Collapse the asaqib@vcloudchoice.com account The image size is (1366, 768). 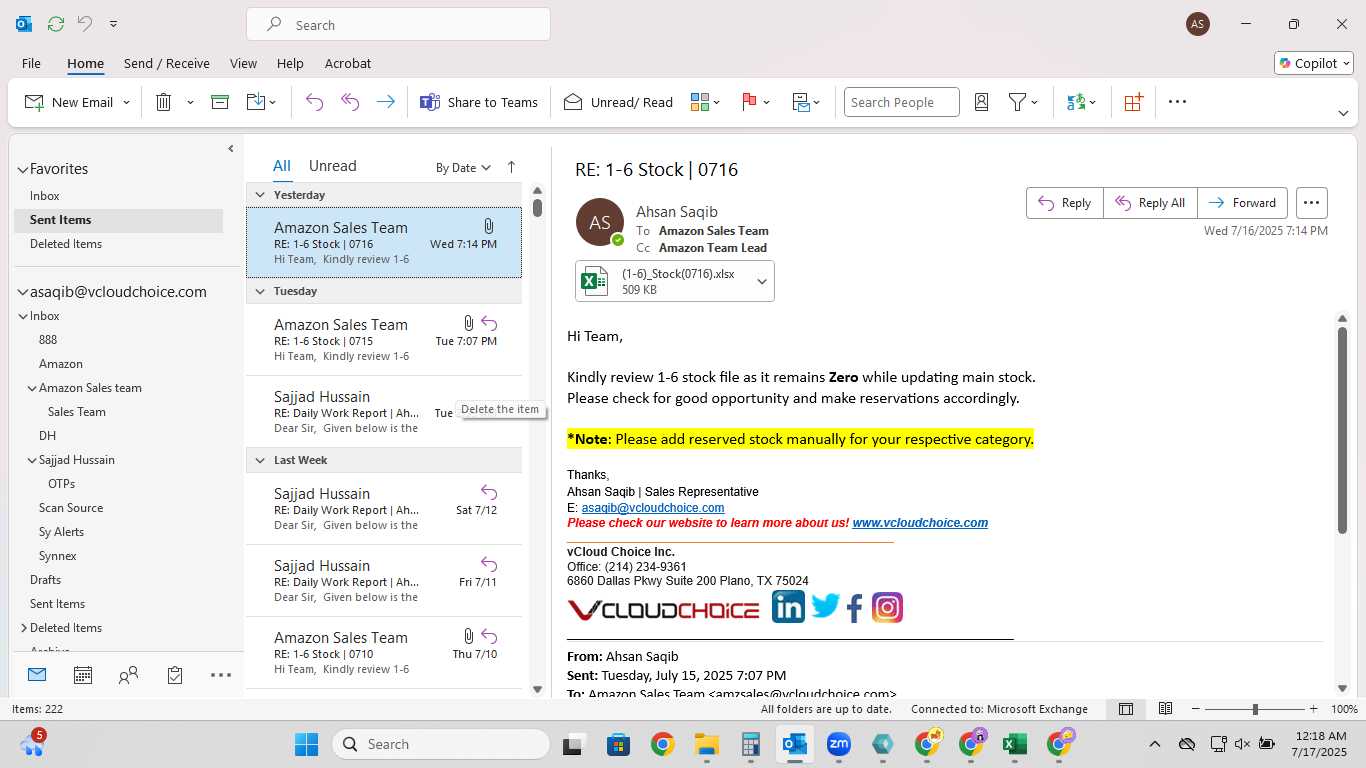pyautogui.click(x=22, y=293)
